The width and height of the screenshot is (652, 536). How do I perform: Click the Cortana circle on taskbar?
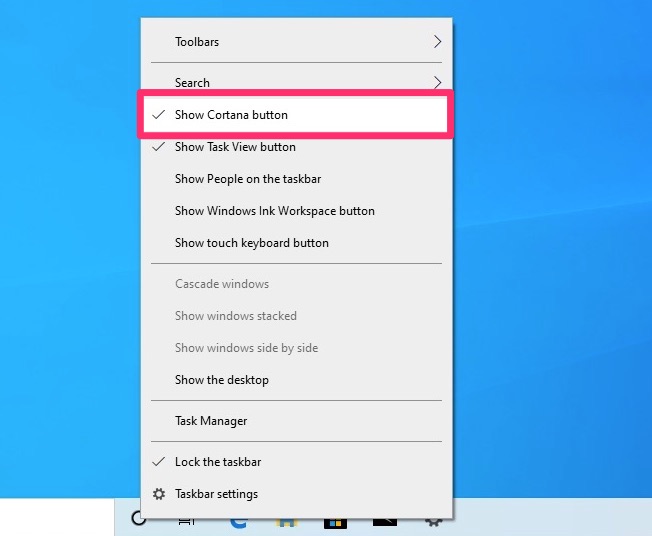pos(138,518)
